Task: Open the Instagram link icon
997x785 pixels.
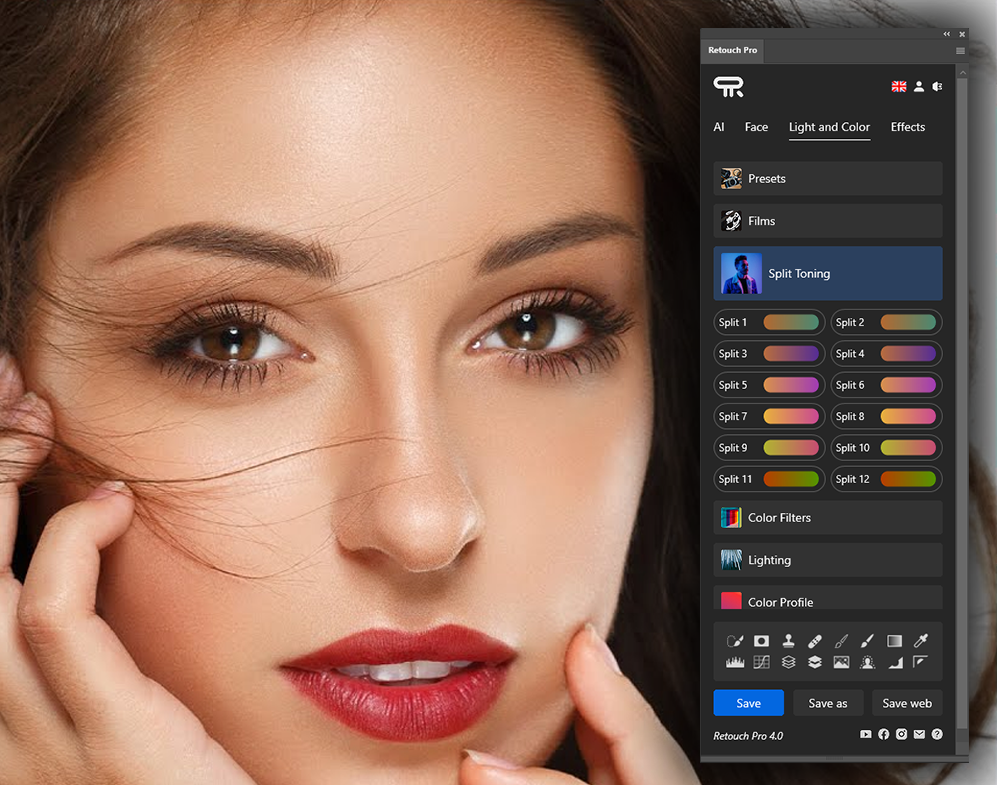Action: [902, 734]
